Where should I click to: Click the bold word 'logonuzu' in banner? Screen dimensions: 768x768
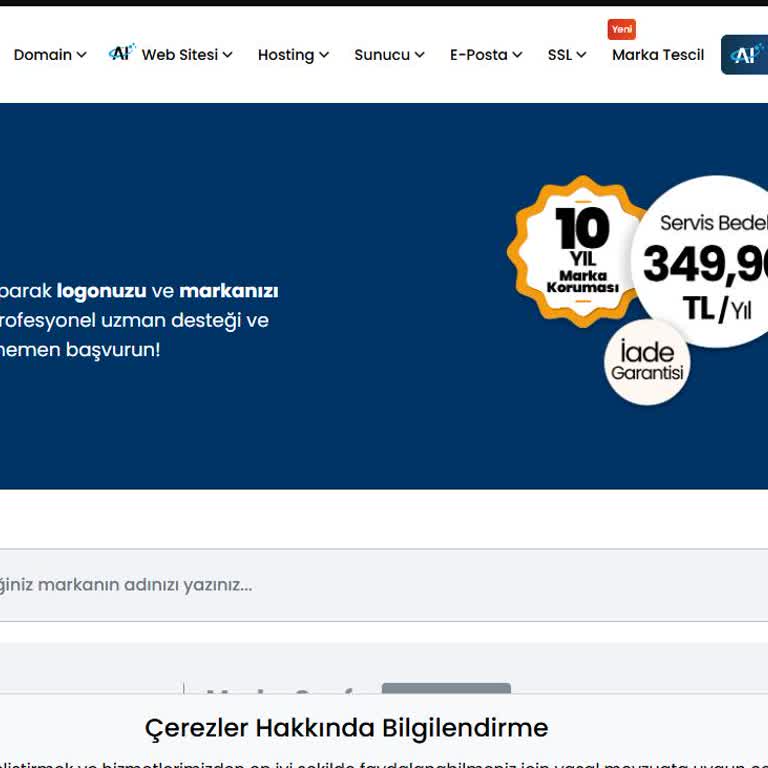click(101, 291)
